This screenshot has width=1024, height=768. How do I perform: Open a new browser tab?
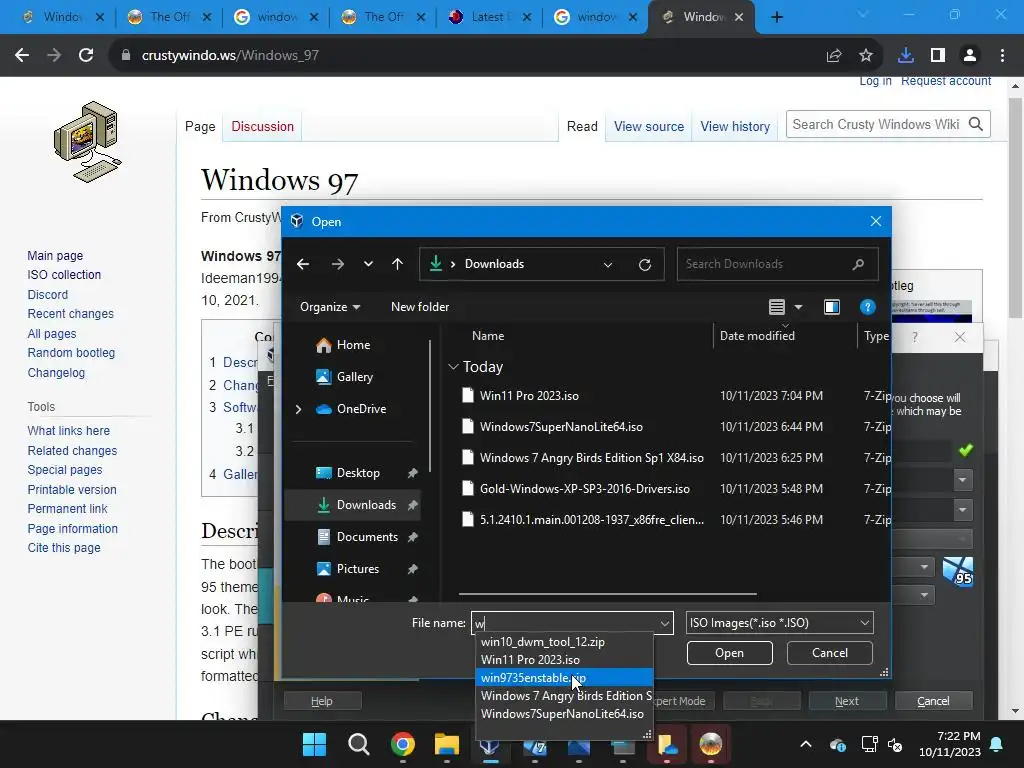click(x=776, y=17)
